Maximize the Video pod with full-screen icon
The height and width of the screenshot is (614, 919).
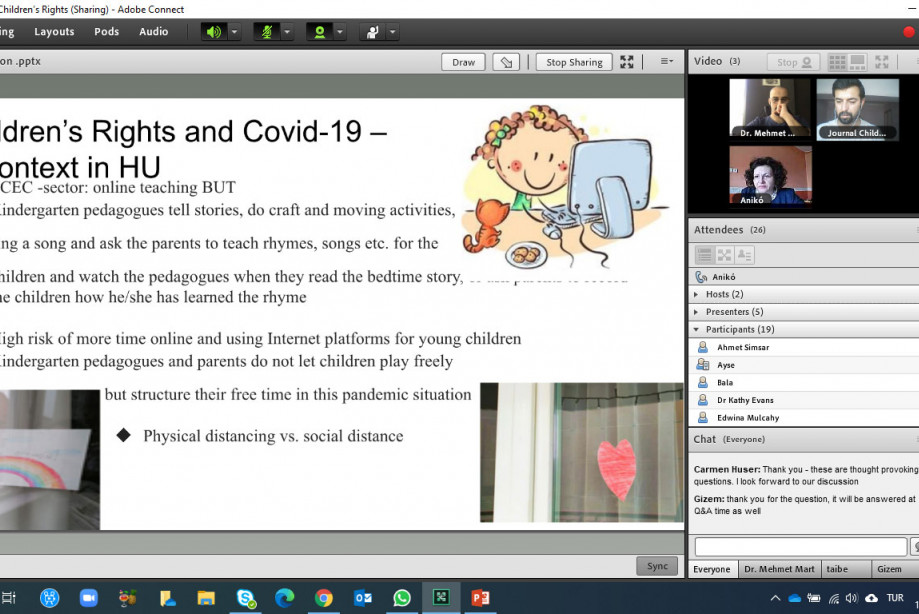882,61
